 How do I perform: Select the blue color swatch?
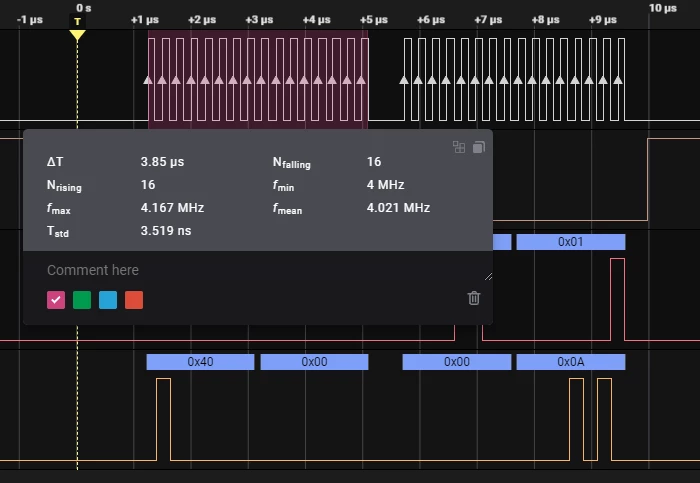(108, 300)
